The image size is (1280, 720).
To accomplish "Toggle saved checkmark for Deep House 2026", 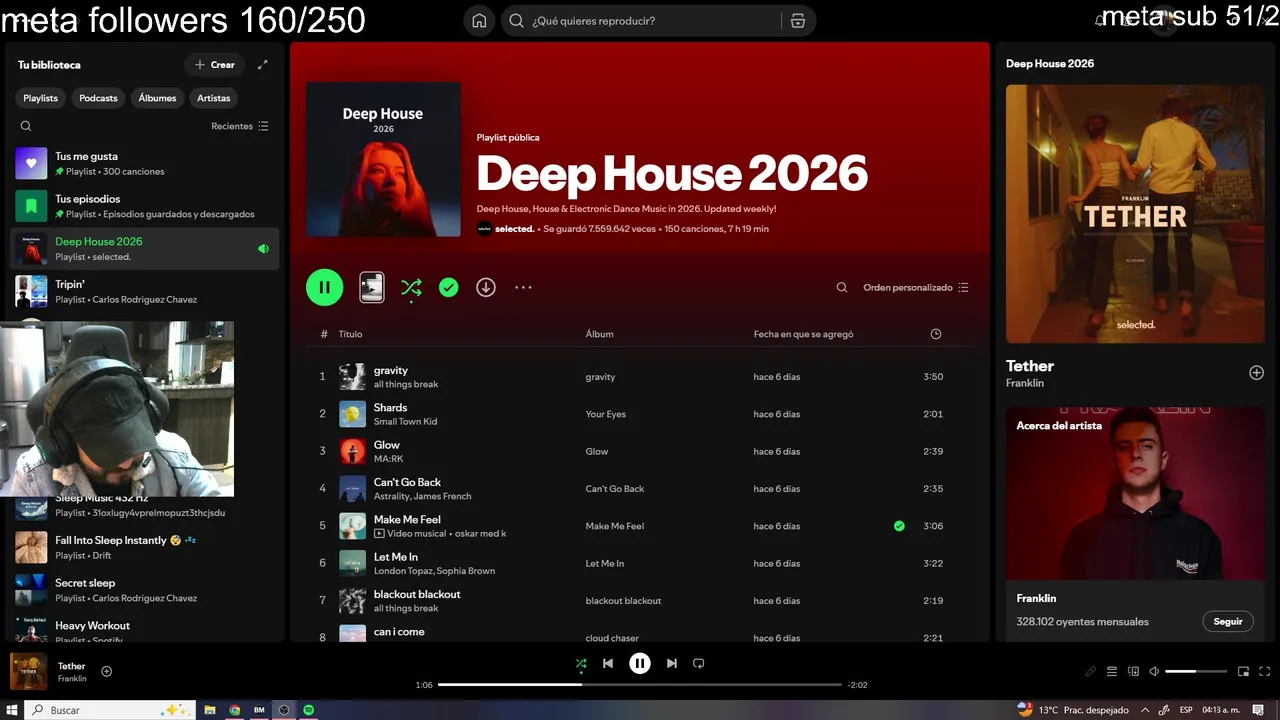I will coord(449,288).
